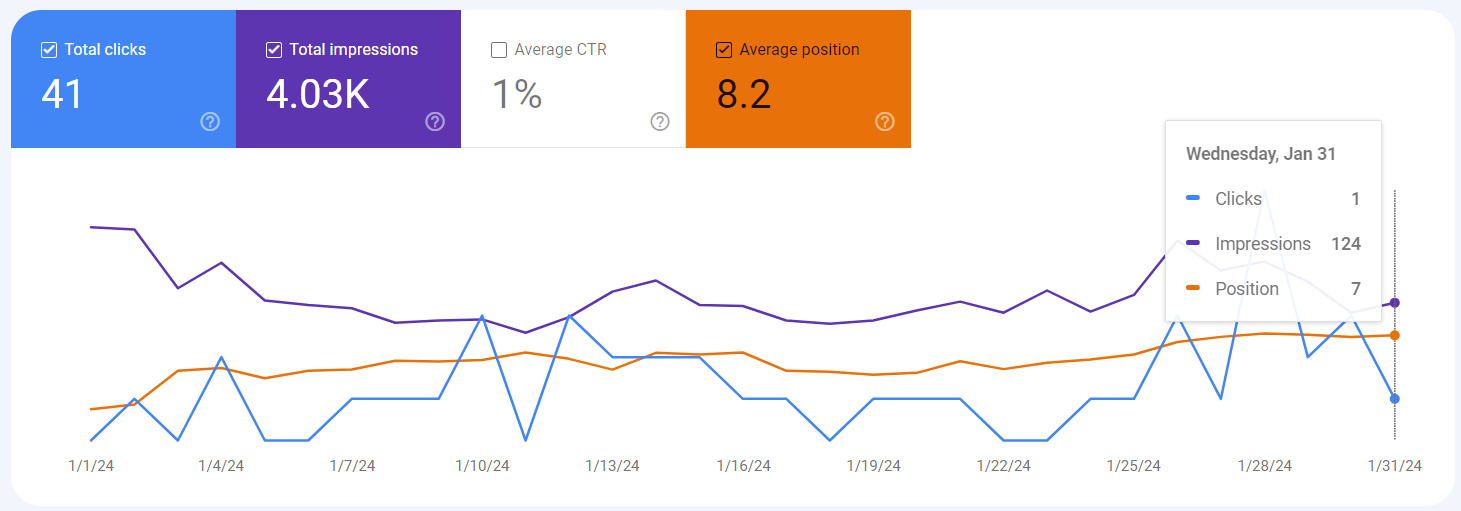Click the 8.2 average position value

pyautogui.click(x=744, y=94)
